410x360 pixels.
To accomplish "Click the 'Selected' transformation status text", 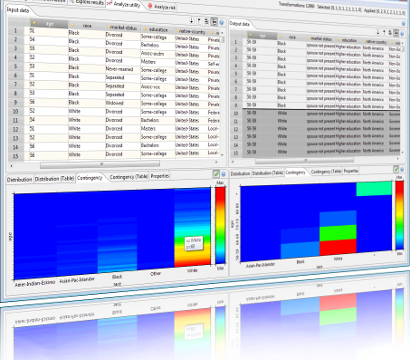I will 340,8.
